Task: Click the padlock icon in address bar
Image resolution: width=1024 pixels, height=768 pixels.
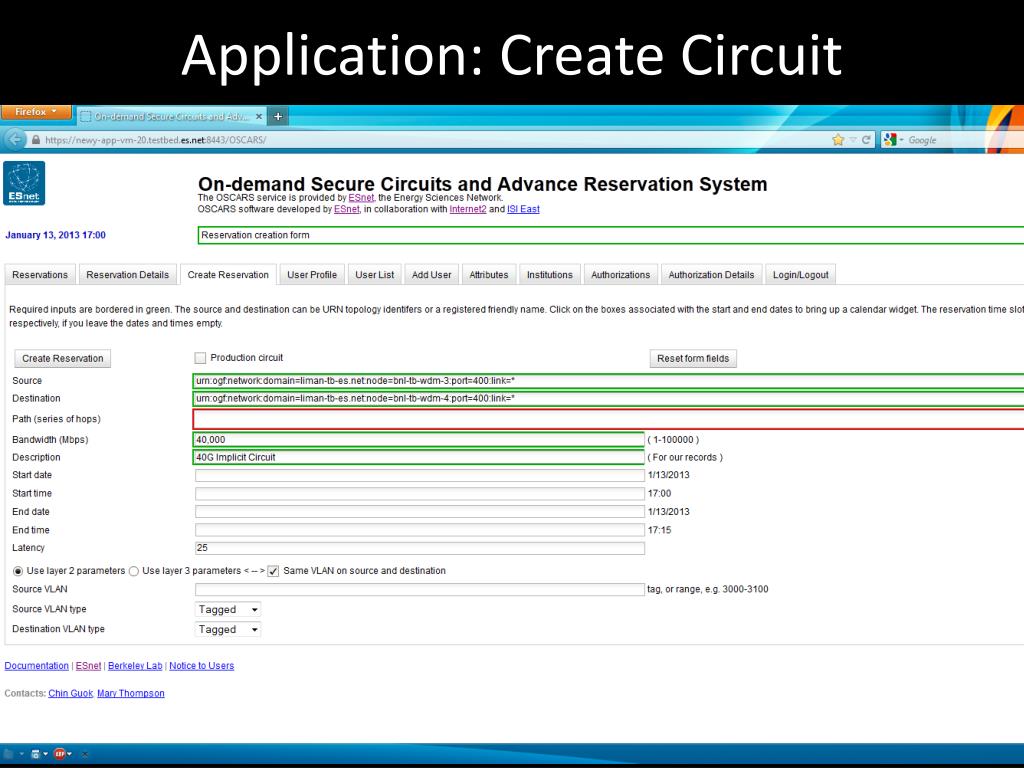Action: (x=36, y=140)
